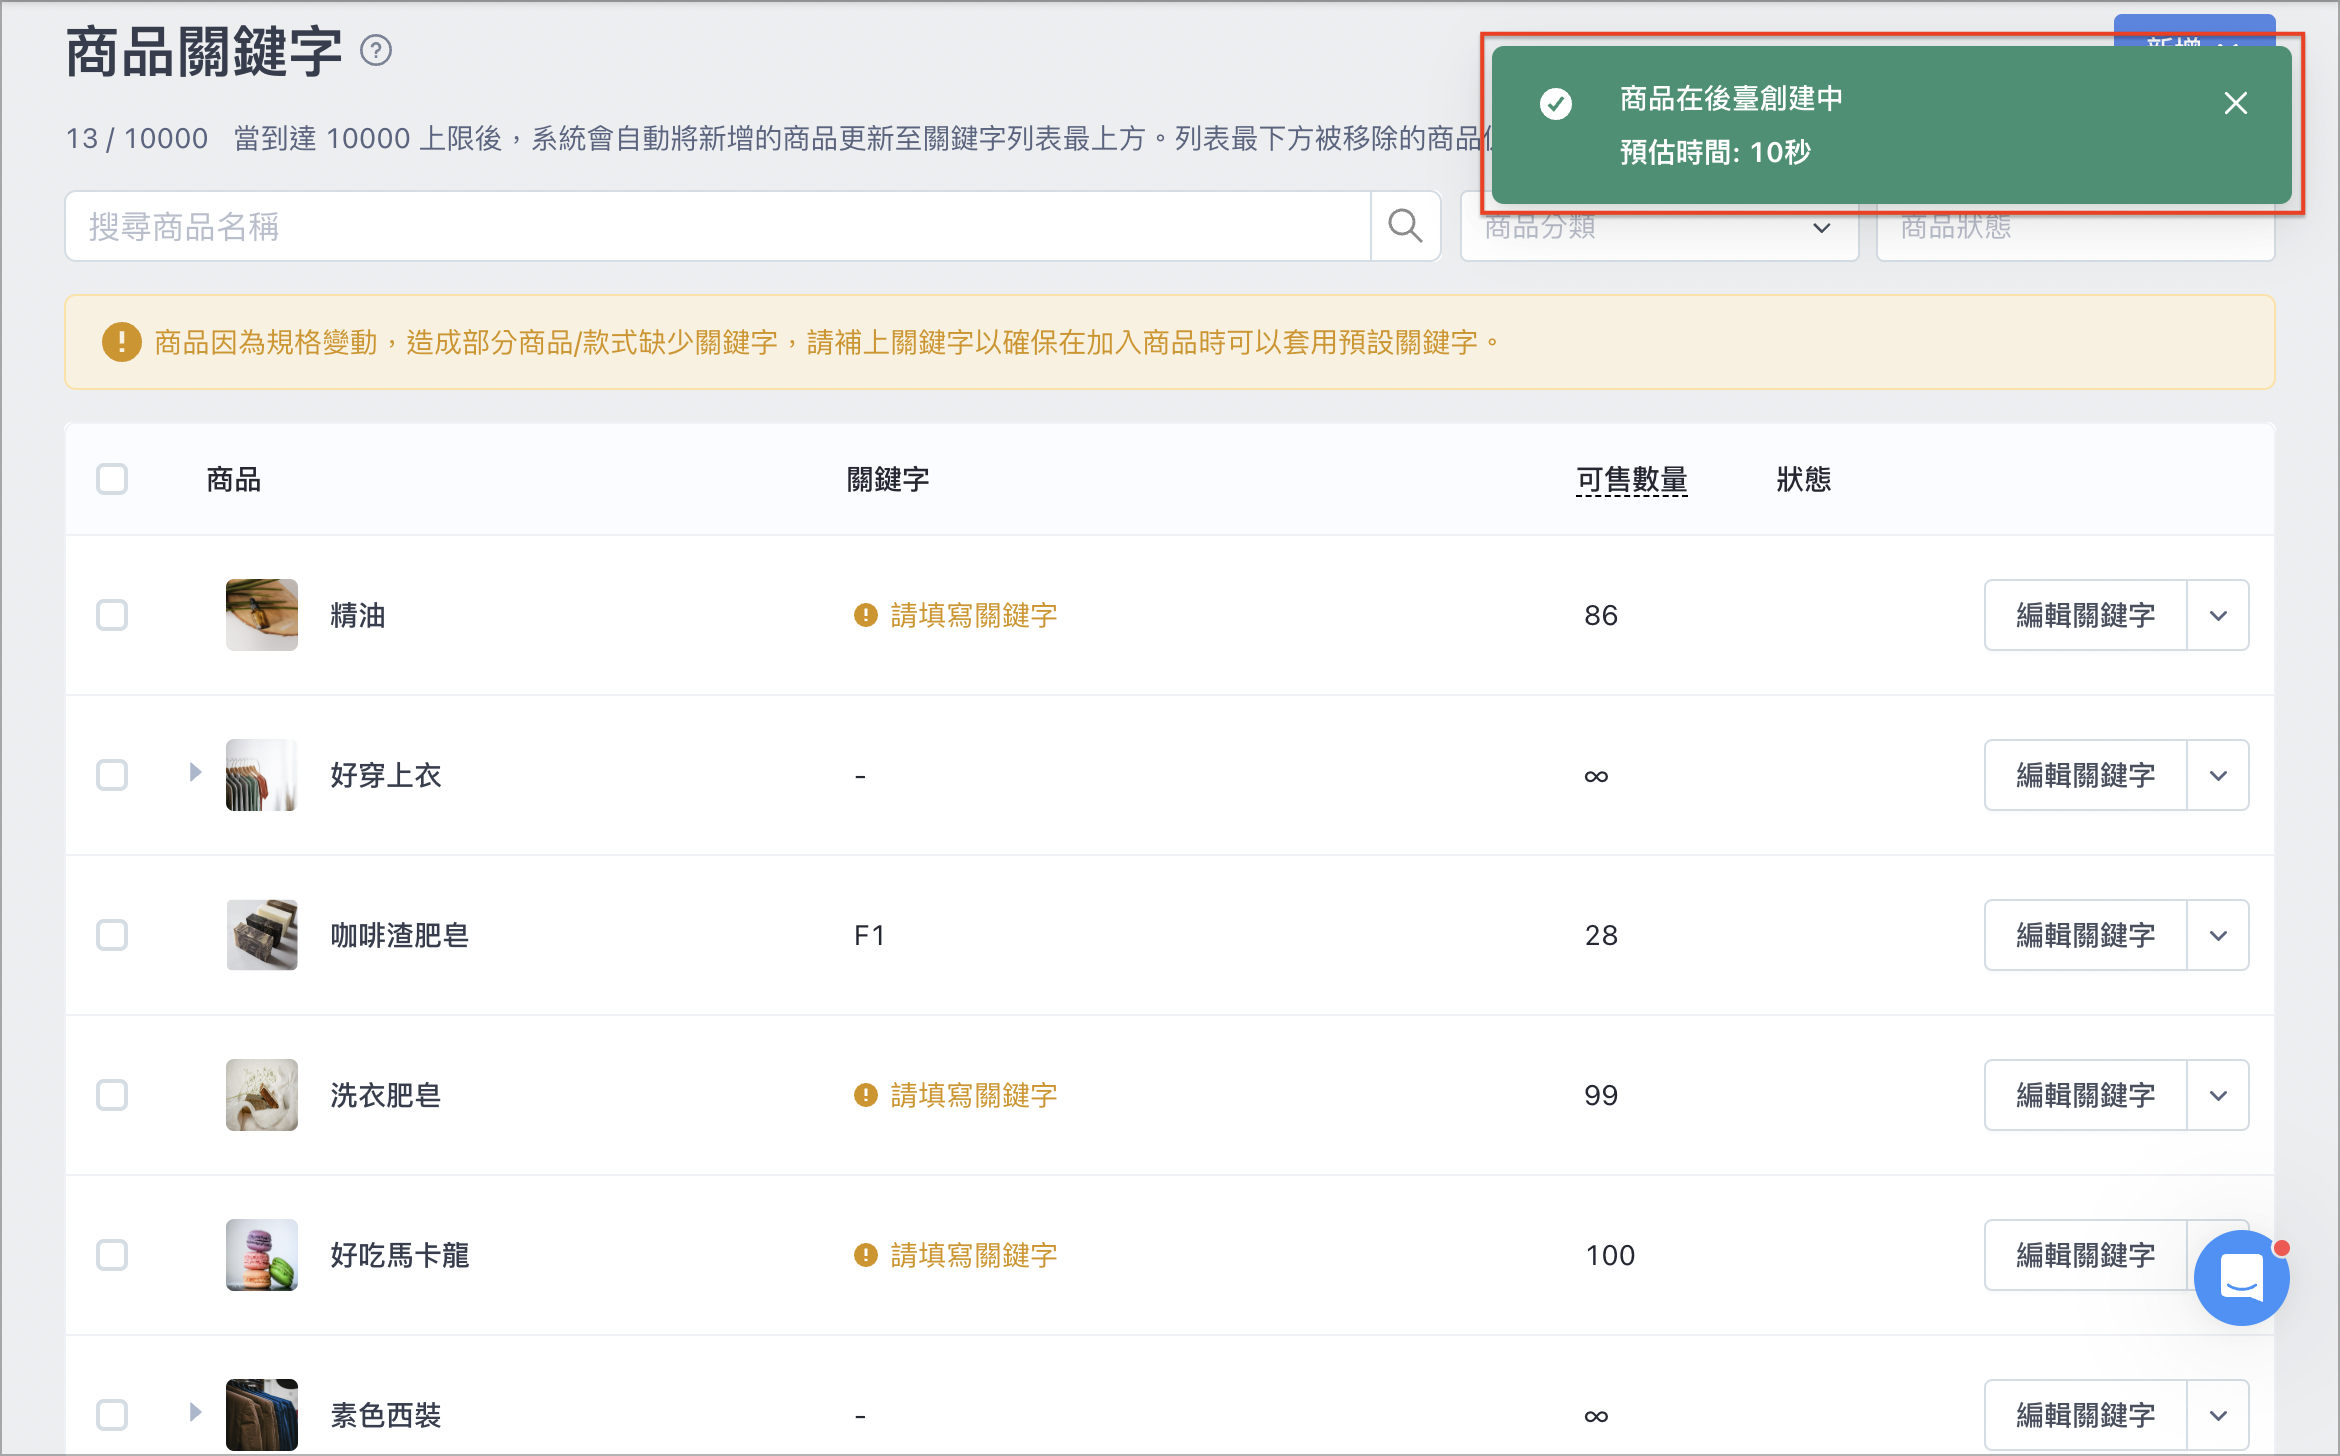This screenshot has height=1456, width=2340.
Task: Click the product name 精油
Action: pyautogui.click(x=357, y=615)
